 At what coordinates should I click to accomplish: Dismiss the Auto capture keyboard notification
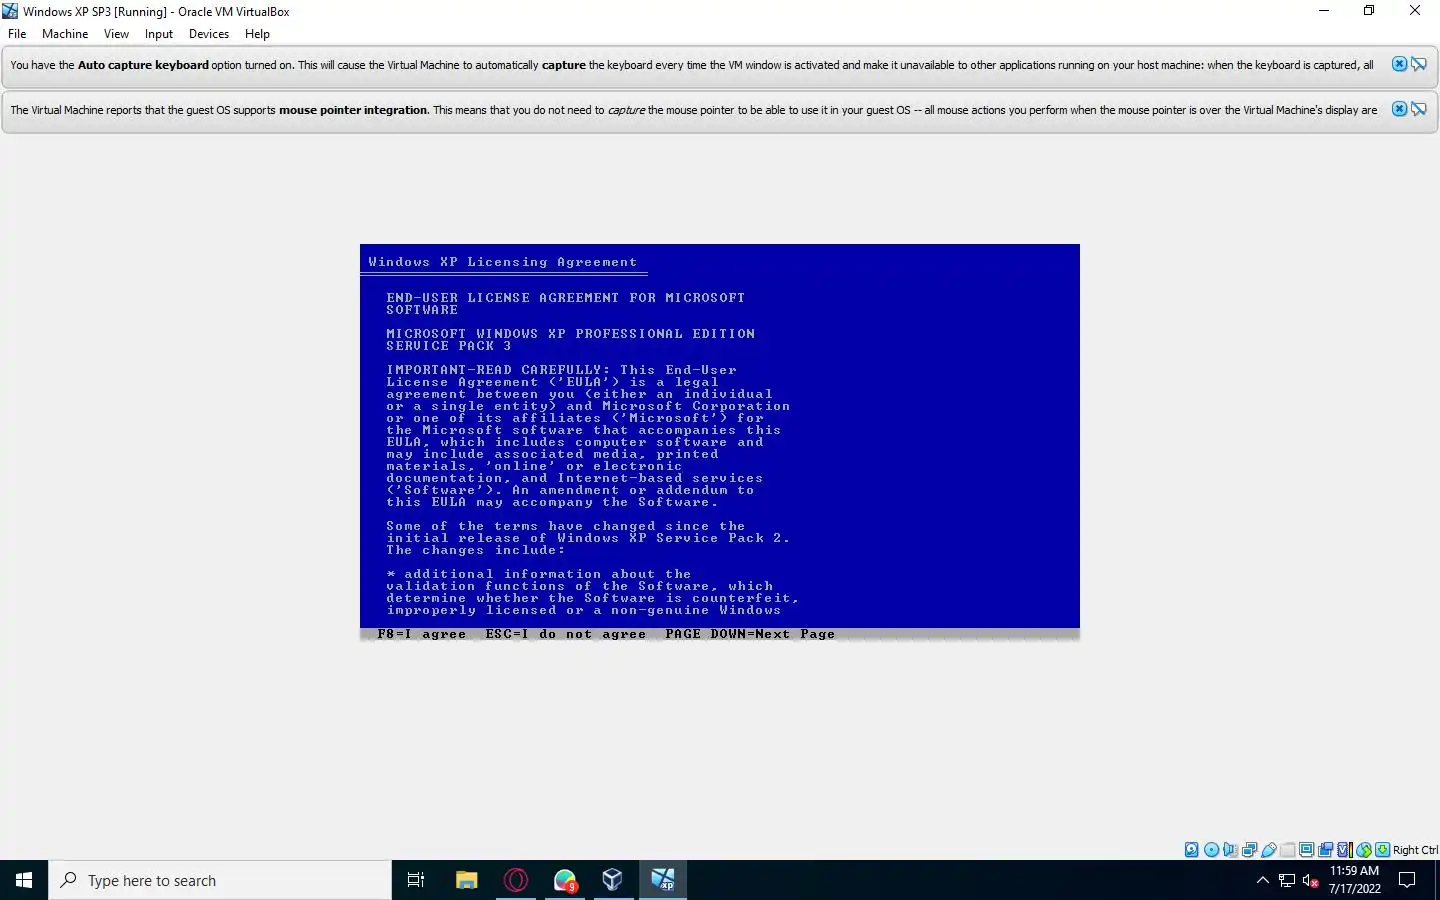click(1399, 64)
